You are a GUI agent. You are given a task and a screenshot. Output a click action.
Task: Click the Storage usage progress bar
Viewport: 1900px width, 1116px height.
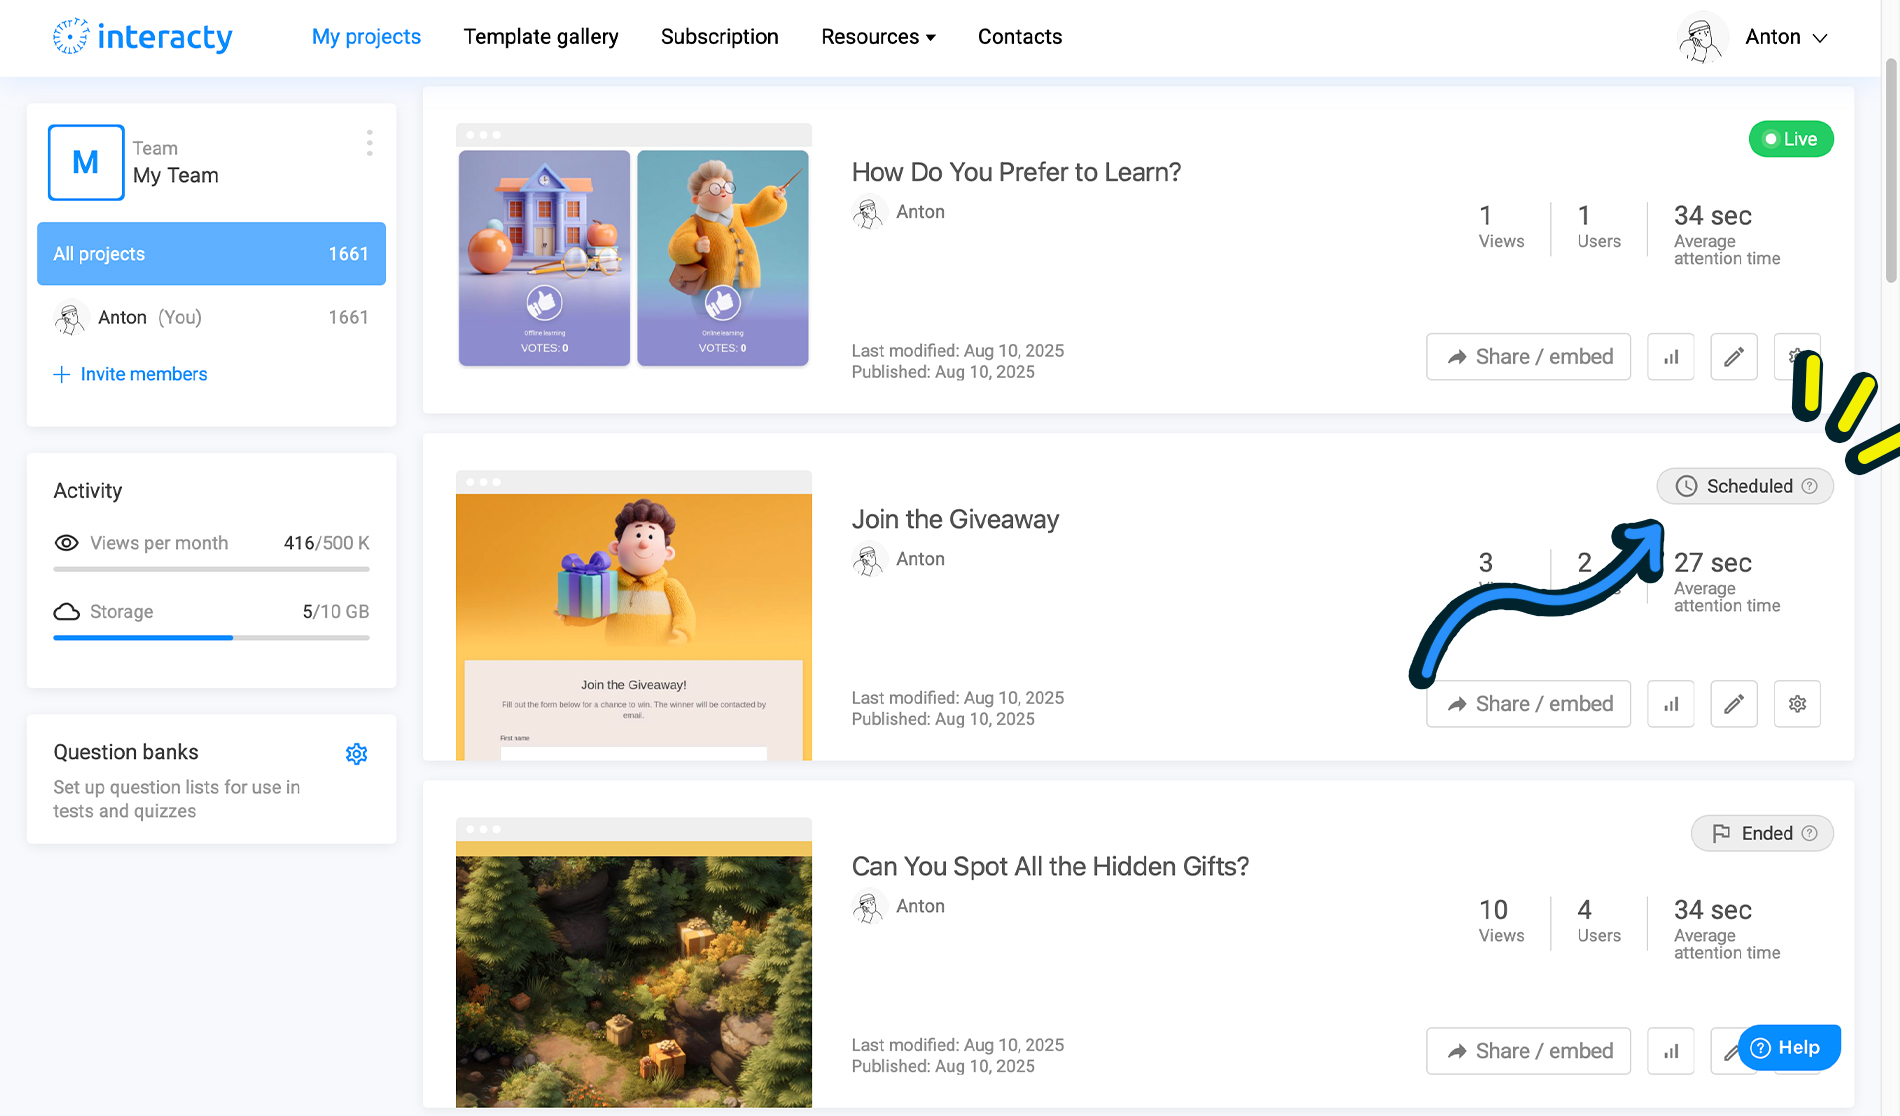211,637
